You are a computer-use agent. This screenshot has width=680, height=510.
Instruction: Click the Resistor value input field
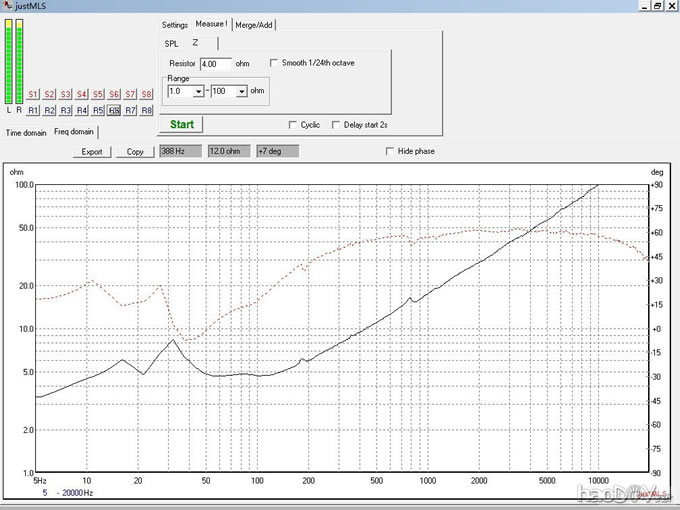215,63
